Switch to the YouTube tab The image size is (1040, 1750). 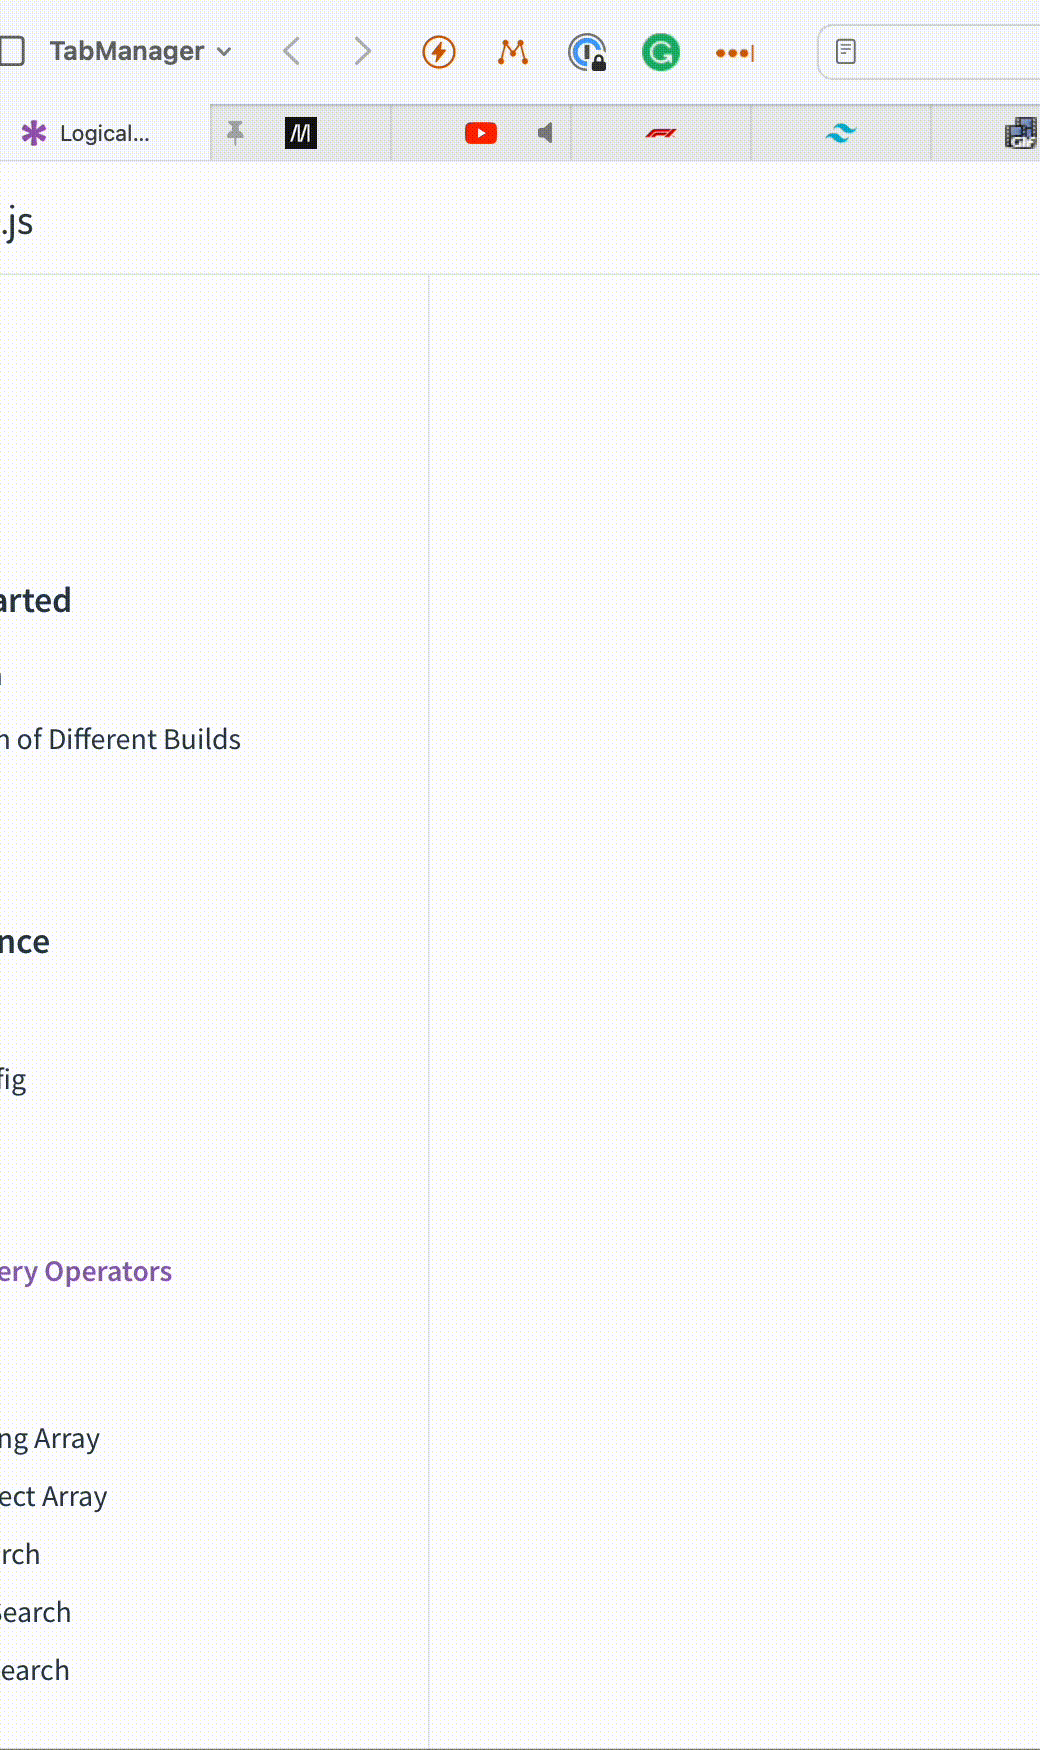481,133
